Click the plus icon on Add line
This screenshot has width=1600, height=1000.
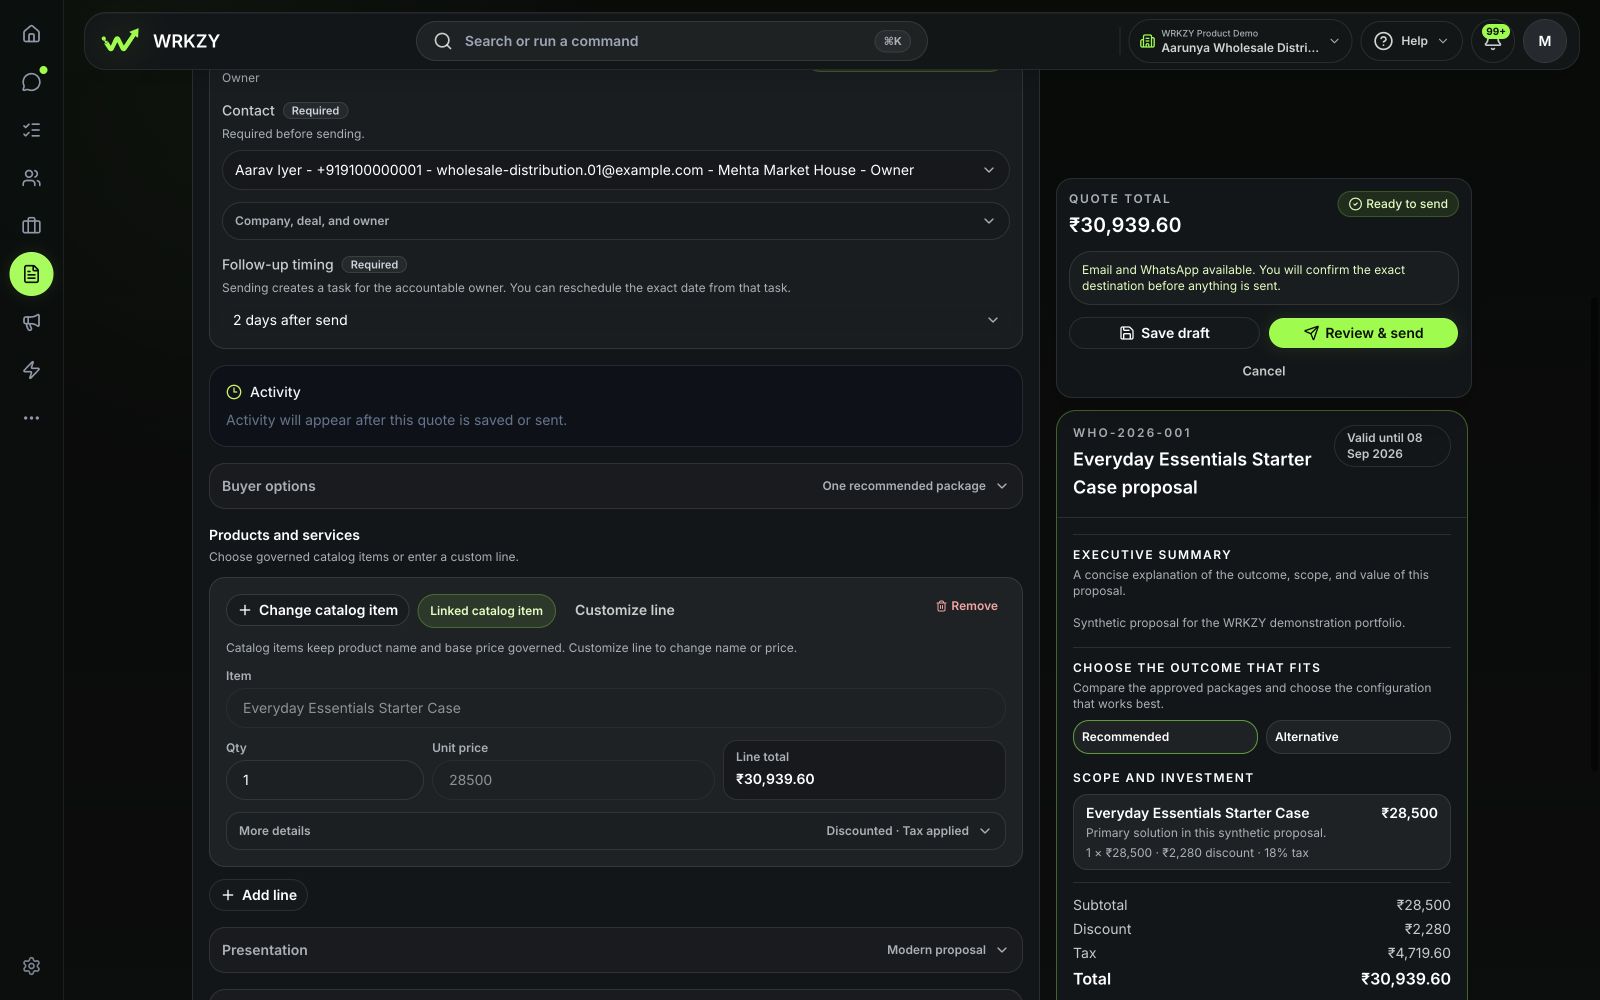[228, 895]
